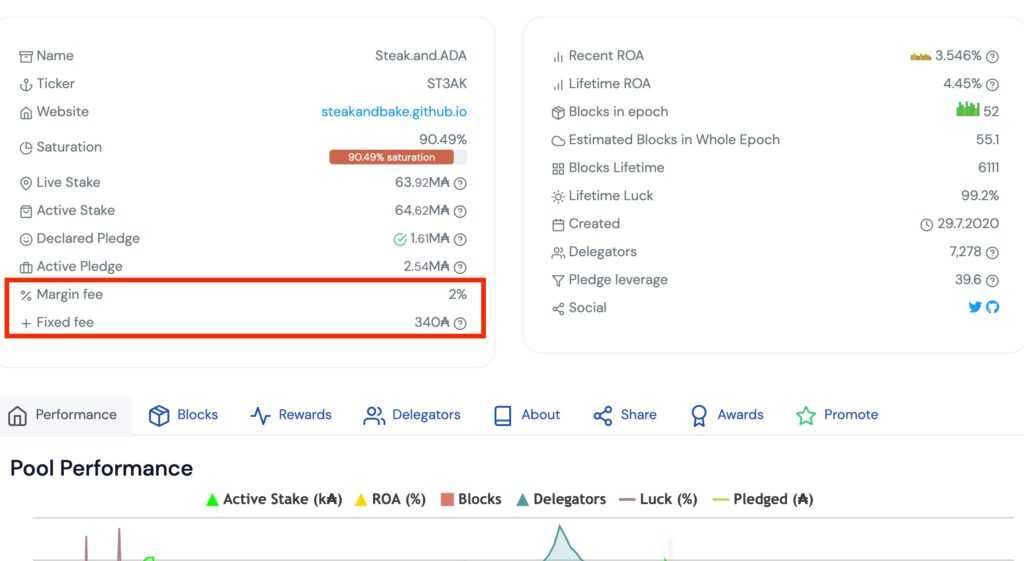Screen dimensions: 1024x561
Task: Open steakandbake.github.io website link
Action: tap(393, 112)
